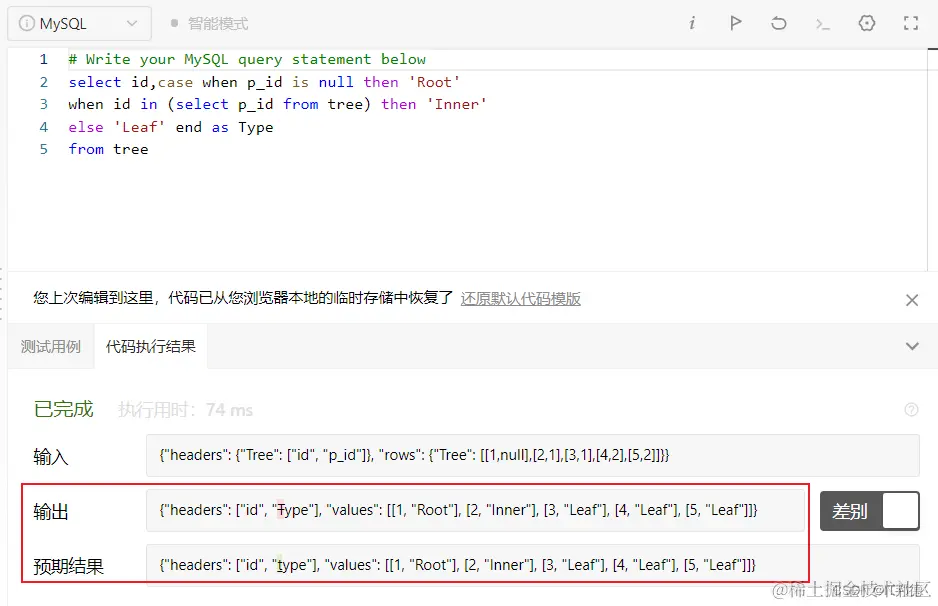Enter fullscreen editor mode
Image resolution: width=938 pixels, height=606 pixels.
point(910,23)
